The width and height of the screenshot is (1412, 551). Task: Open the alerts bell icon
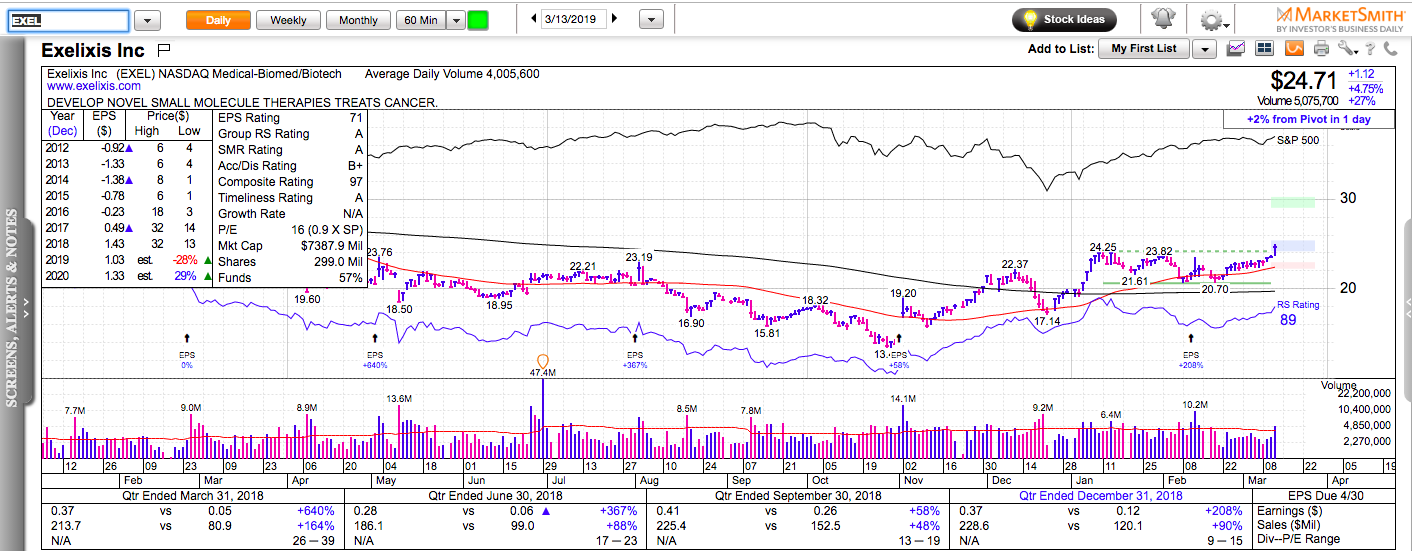[x=1163, y=19]
